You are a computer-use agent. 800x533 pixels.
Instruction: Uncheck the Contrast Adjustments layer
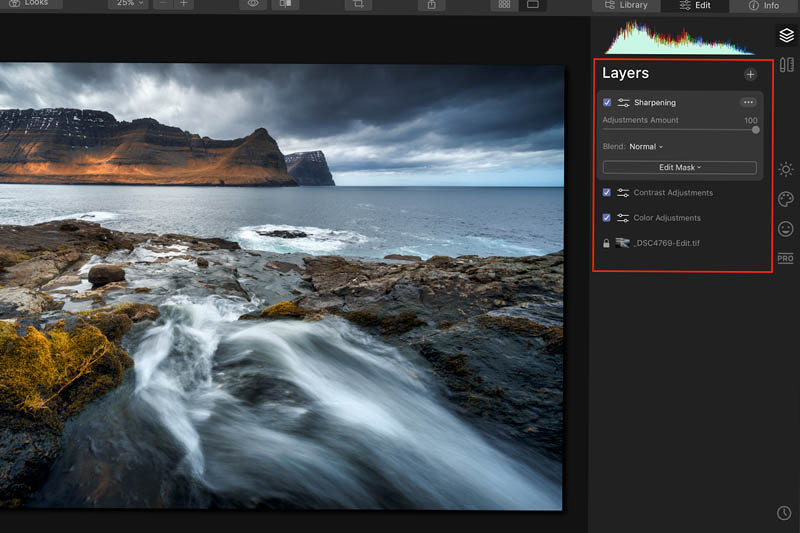(607, 192)
